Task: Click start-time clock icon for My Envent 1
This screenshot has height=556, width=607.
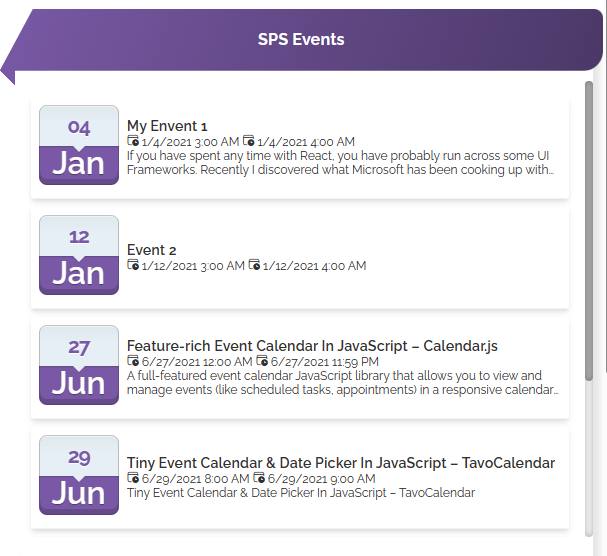Action: pyautogui.click(x=133, y=141)
